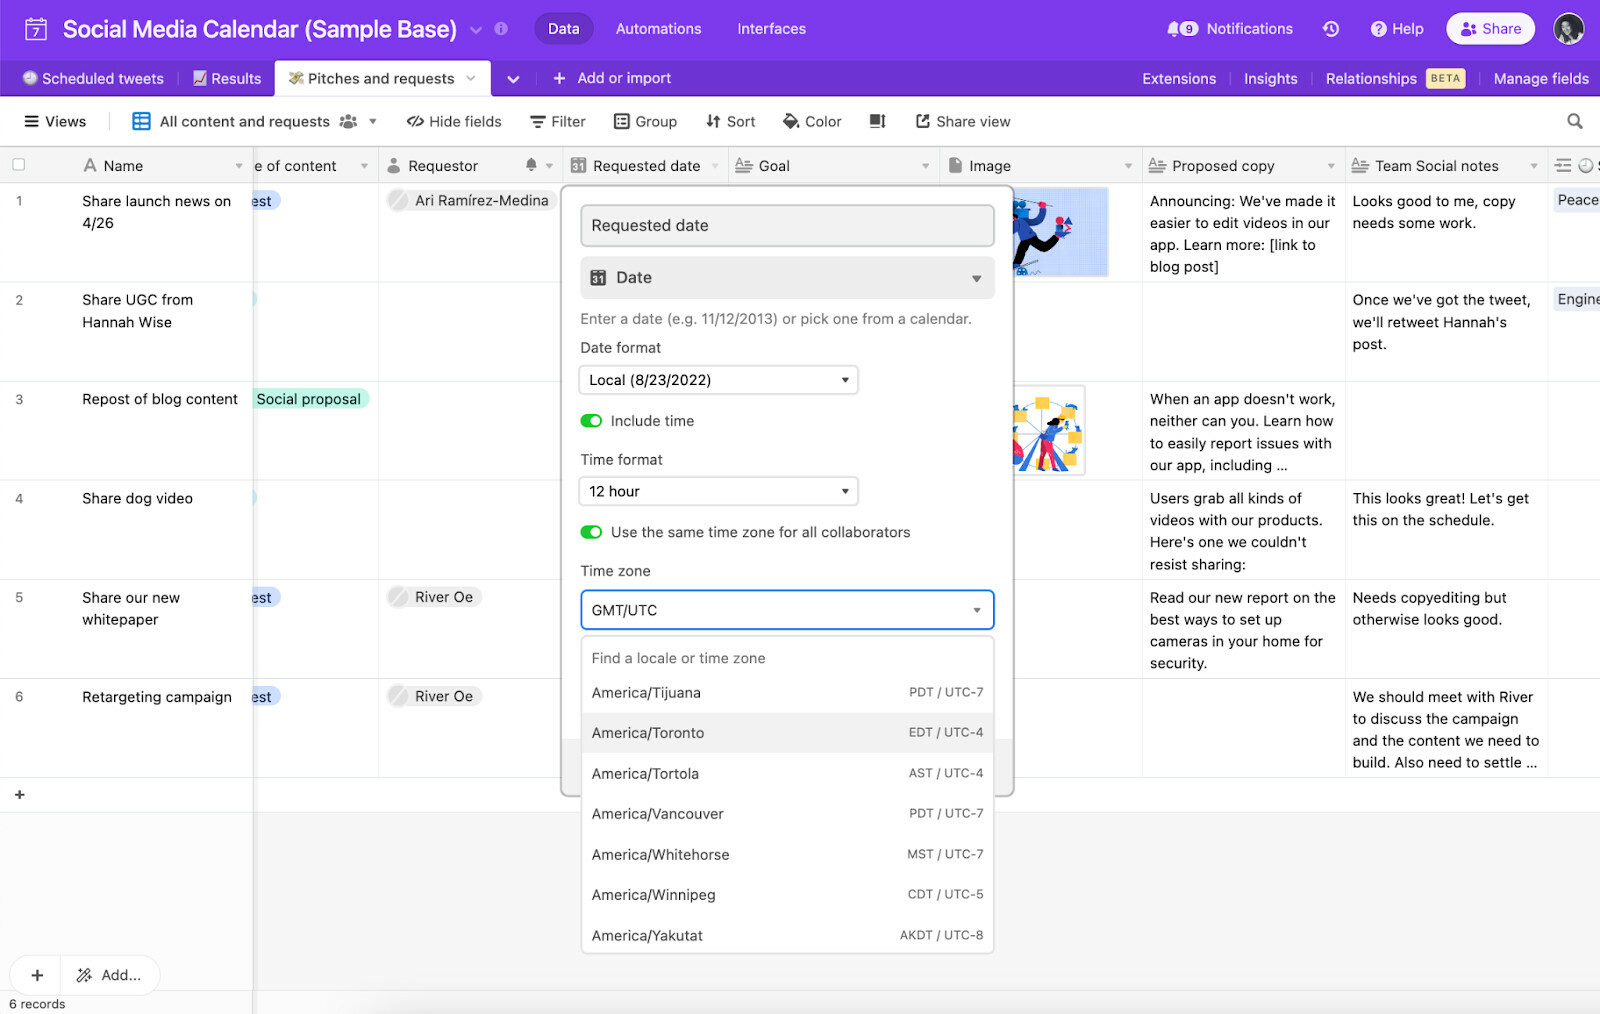
Task: Open Date field type selector
Action: (787, 278)
